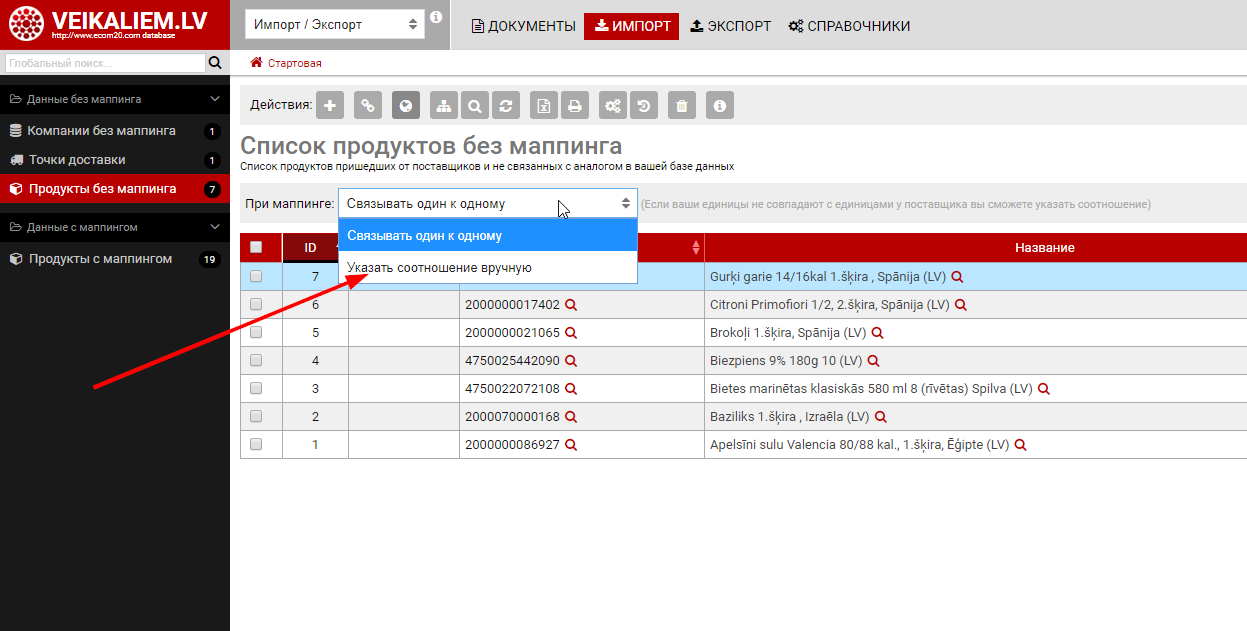Choose 'Указать соотношение вручную' option
Screen dimensions: 1247x631
(439, 268)
